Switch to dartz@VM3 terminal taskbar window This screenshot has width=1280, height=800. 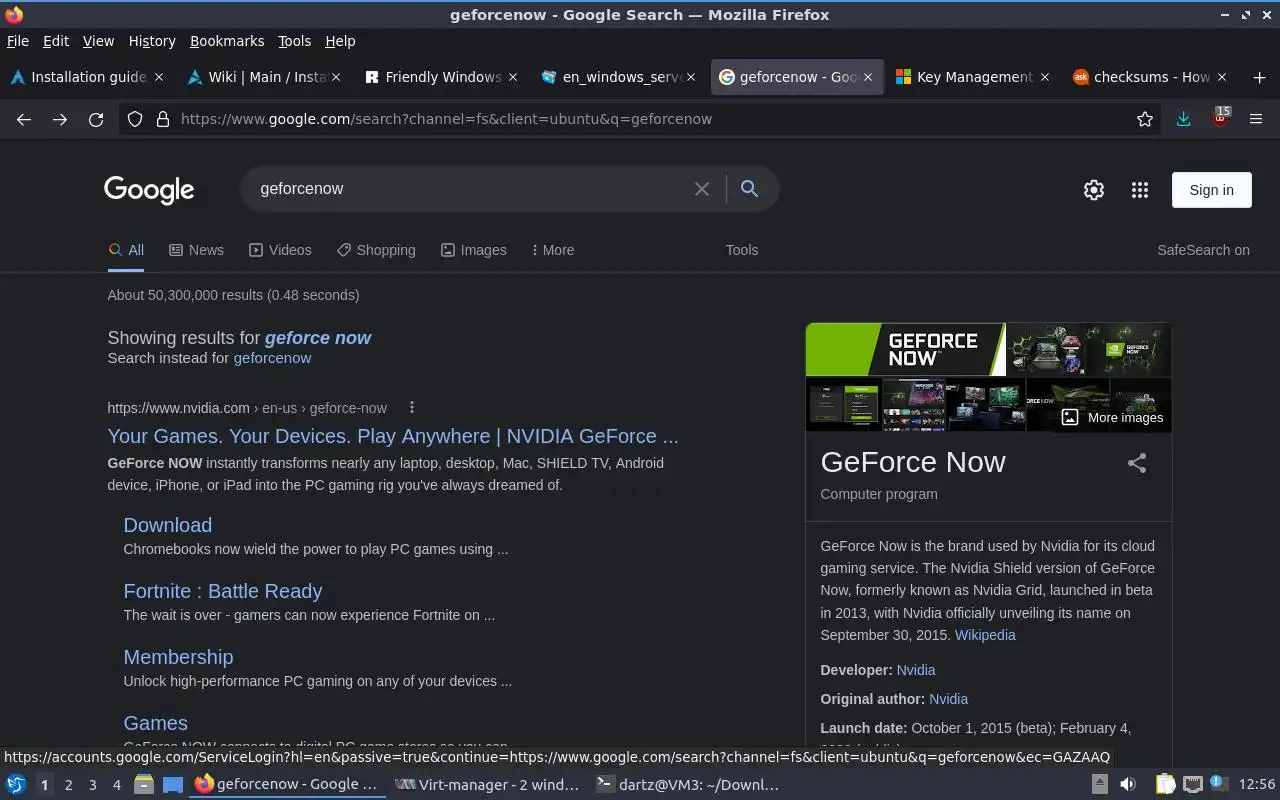[x=687, y=785]
